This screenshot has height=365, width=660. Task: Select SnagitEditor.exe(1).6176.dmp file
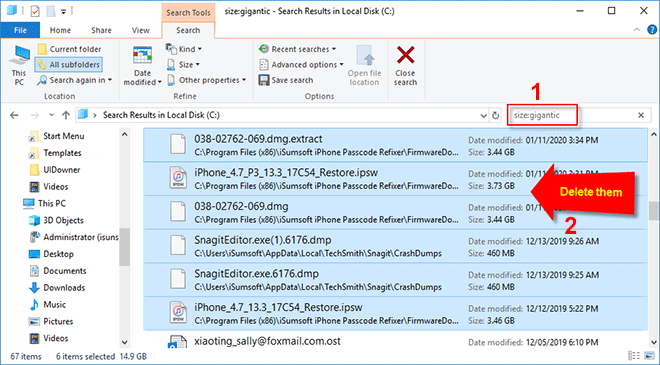395,246
